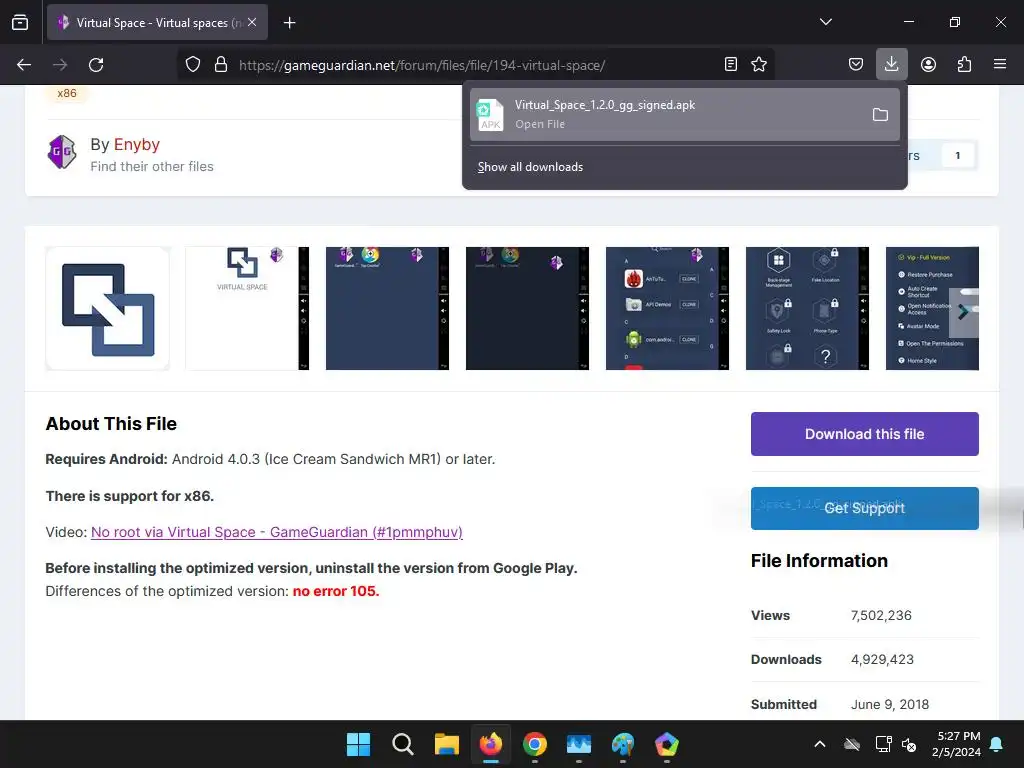Go back to the previous page
Image resolution: width=1024 pixels, height=768 pixels.
pyautogui.click(x=24, y=65)
